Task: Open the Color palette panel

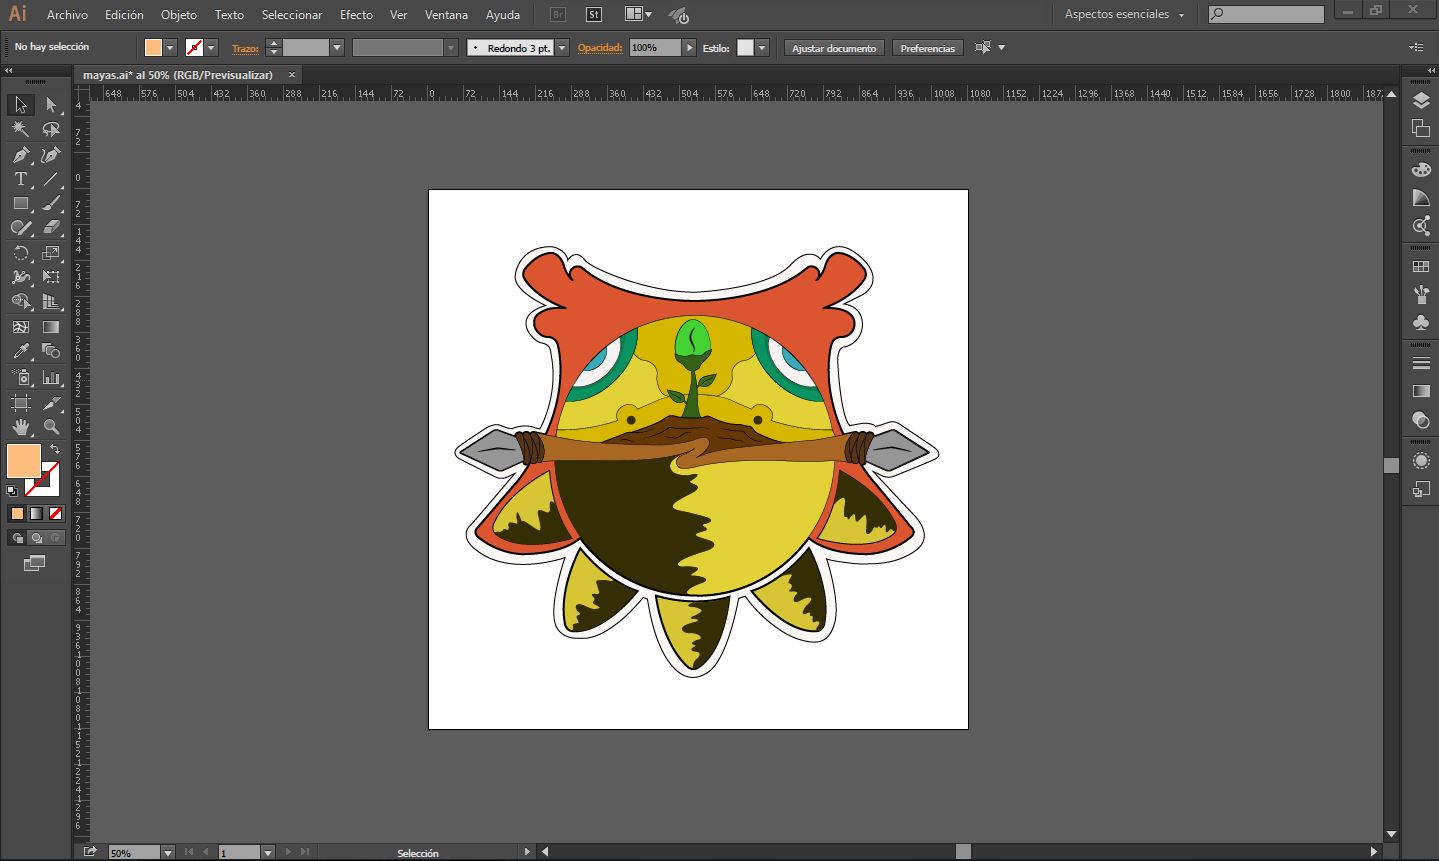Action: pos(1421,170)
